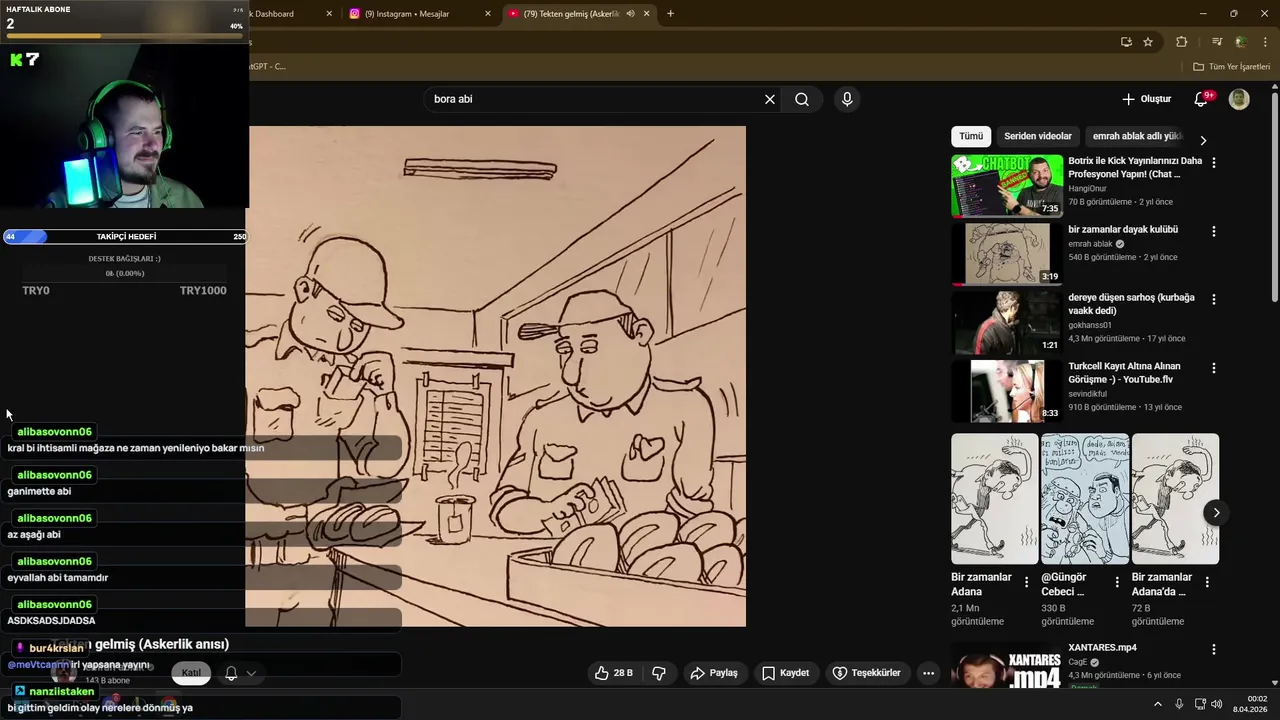Open the YouTube account avatar menu

pos(1239,99)
